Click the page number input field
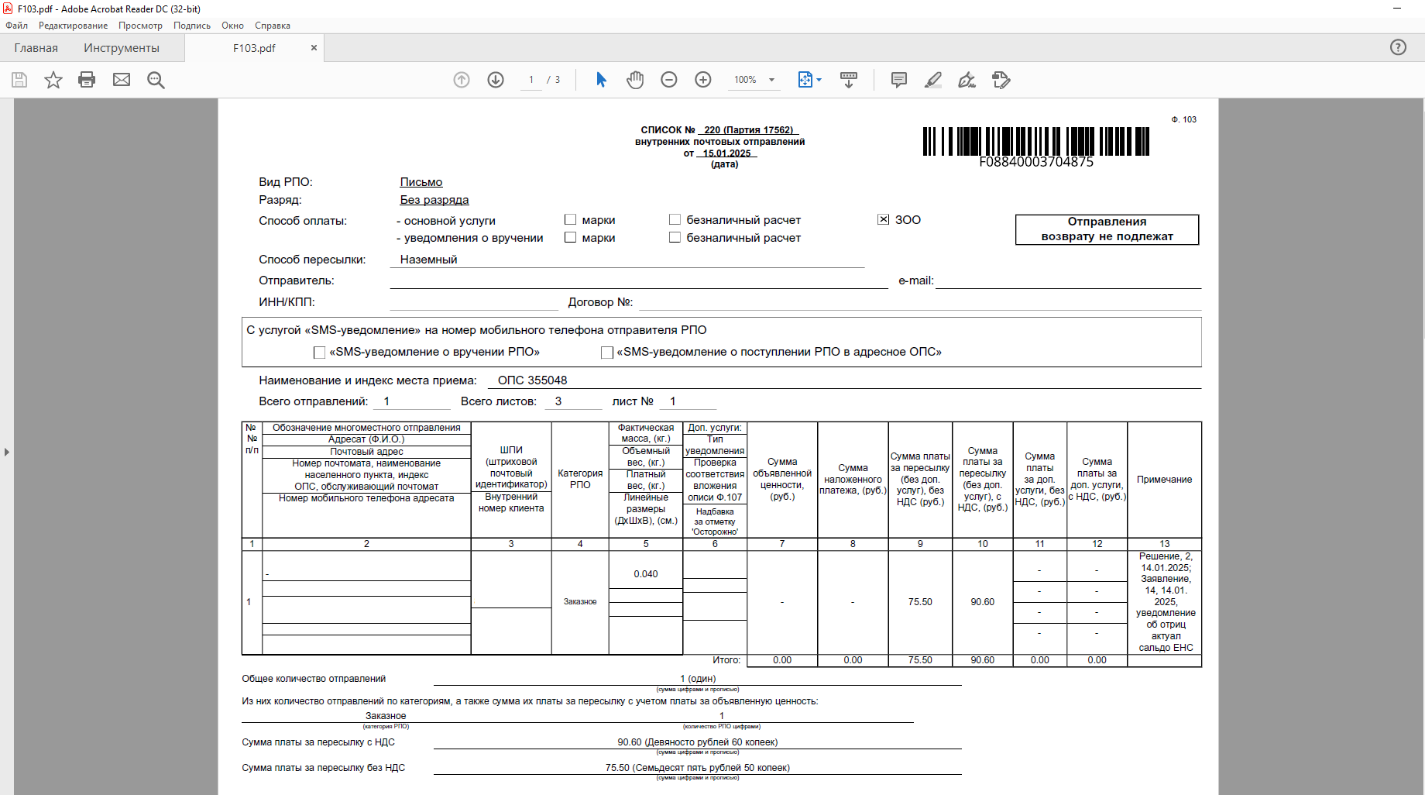Viewport: 1425px width, 795px height. (x=531, y=80)
